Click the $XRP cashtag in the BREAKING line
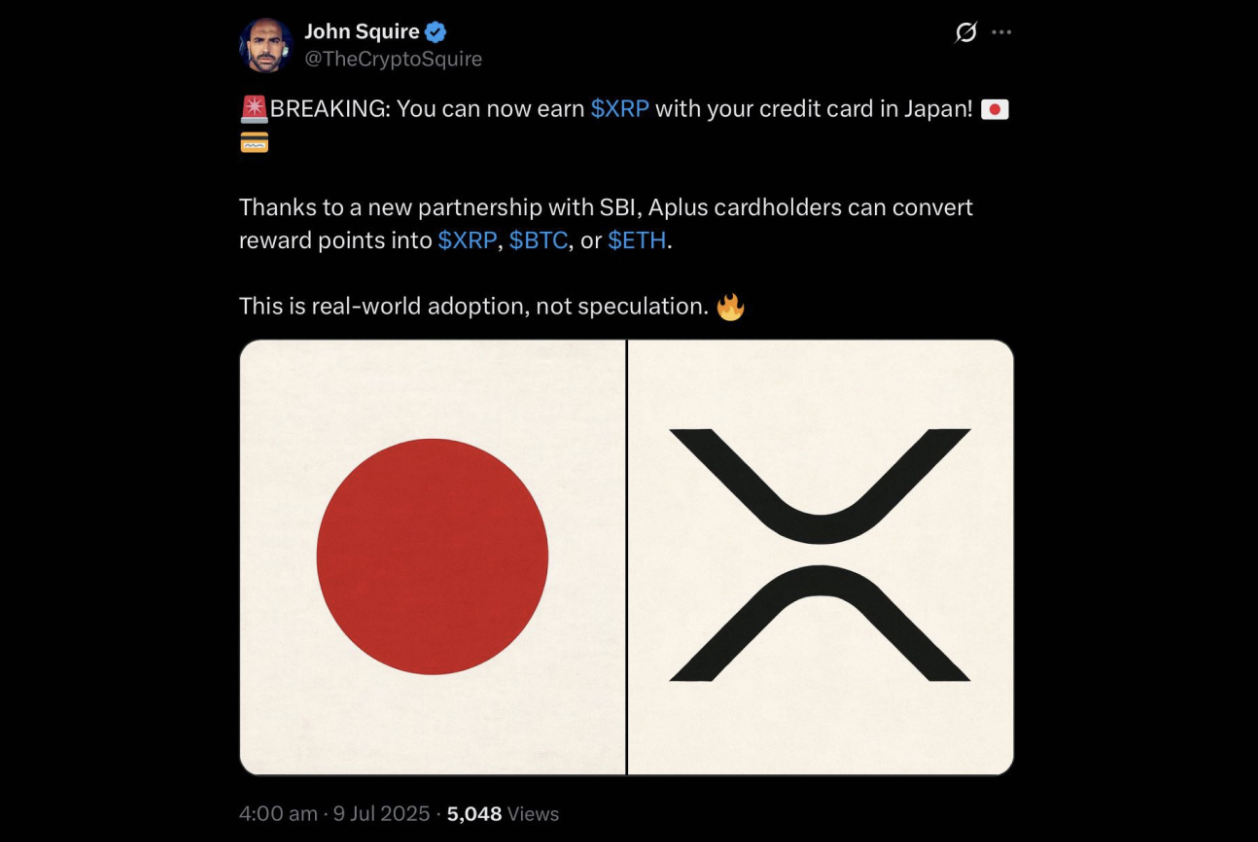Viewport: 1258px width, 842px height. [x=620, y=109]
